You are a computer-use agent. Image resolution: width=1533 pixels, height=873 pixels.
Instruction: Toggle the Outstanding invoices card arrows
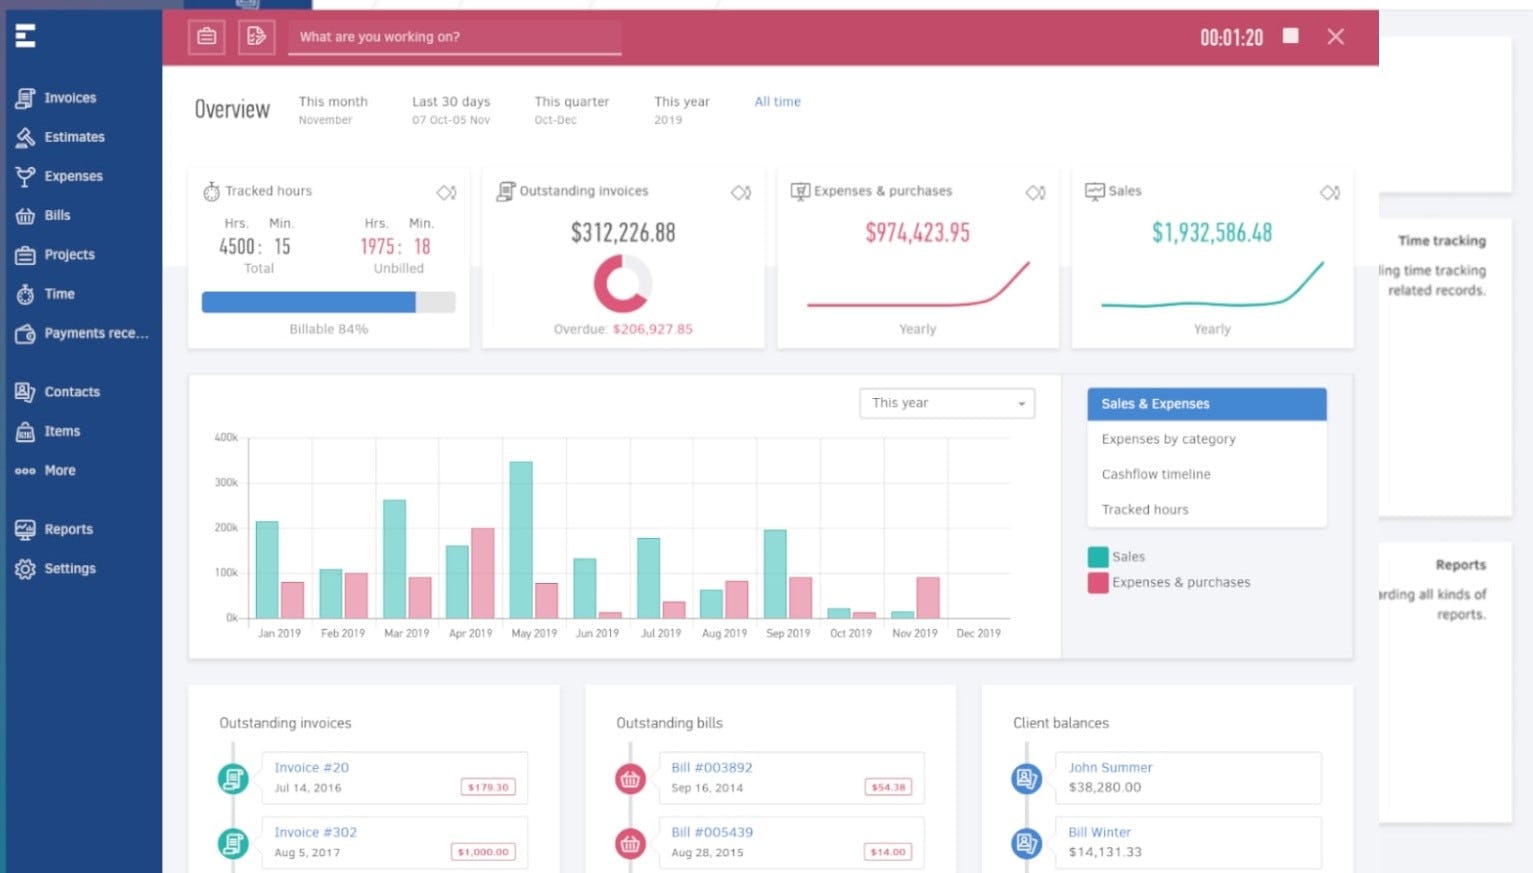pos(741,192)
